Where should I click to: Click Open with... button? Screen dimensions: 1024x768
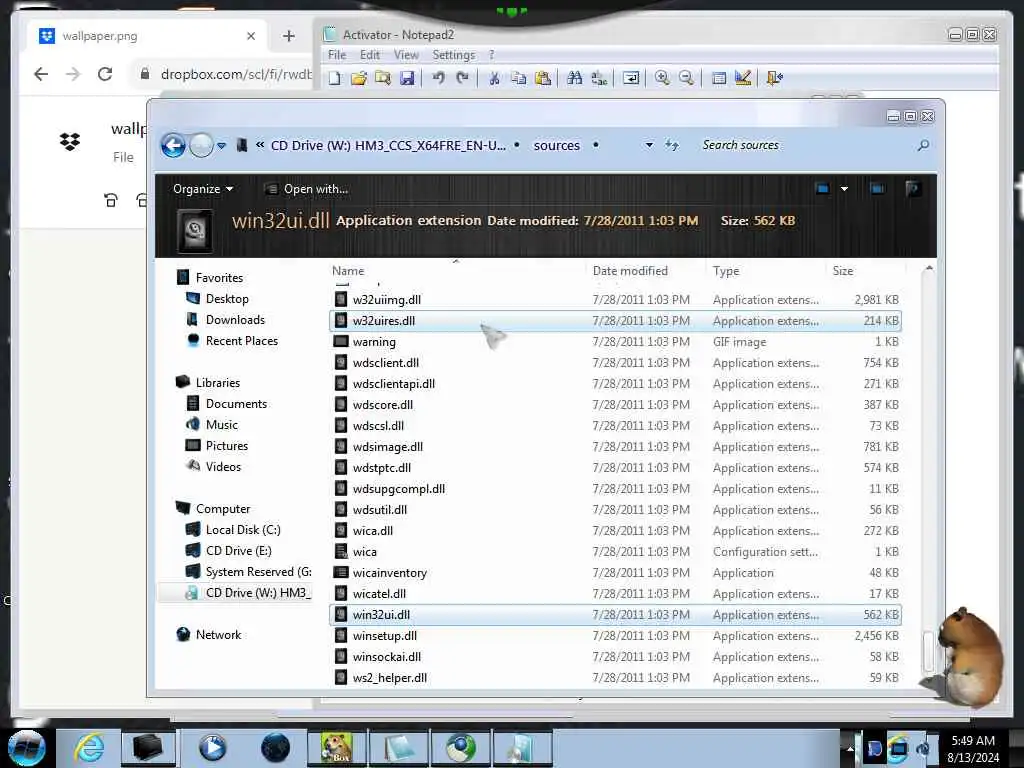(307, 189)
